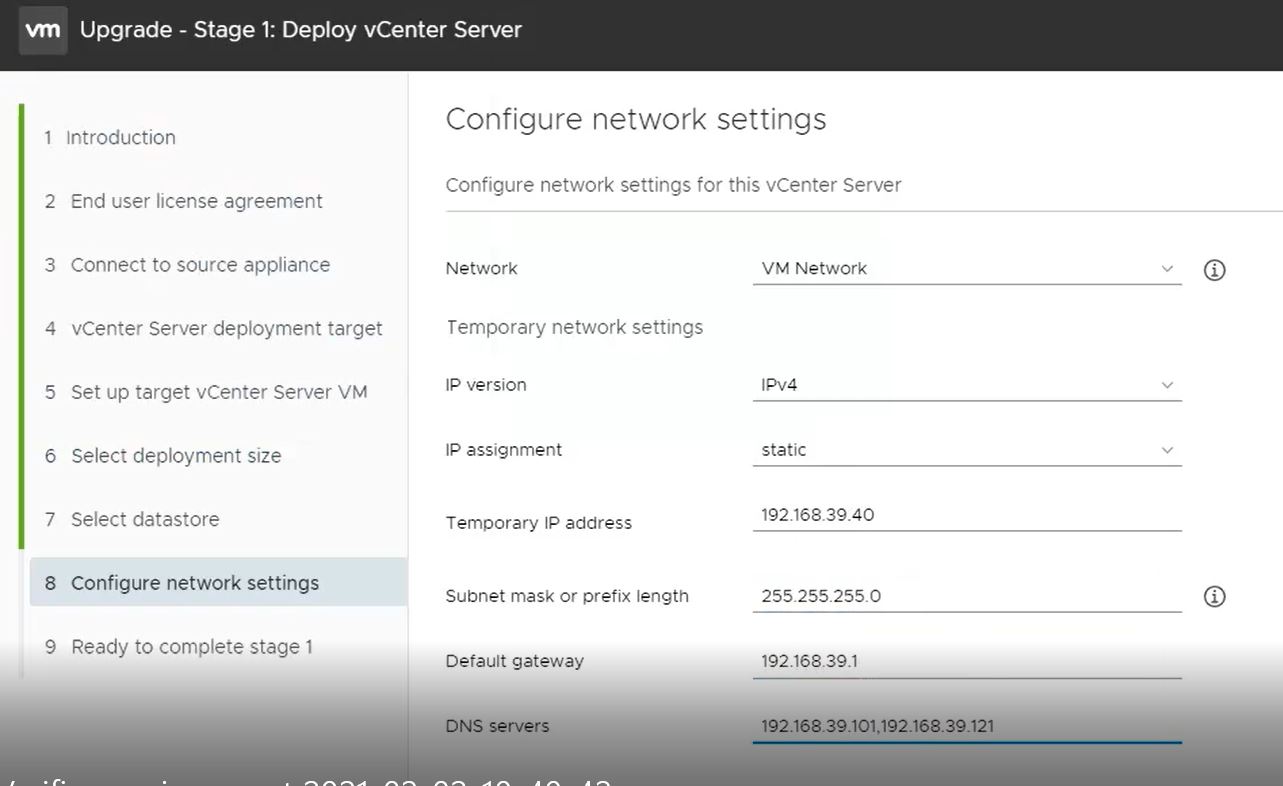The height and width of the screenshot is (786, 1283).
Task: Click the 'Subnet mask or prefix length' label
Action: click(567, 596)
